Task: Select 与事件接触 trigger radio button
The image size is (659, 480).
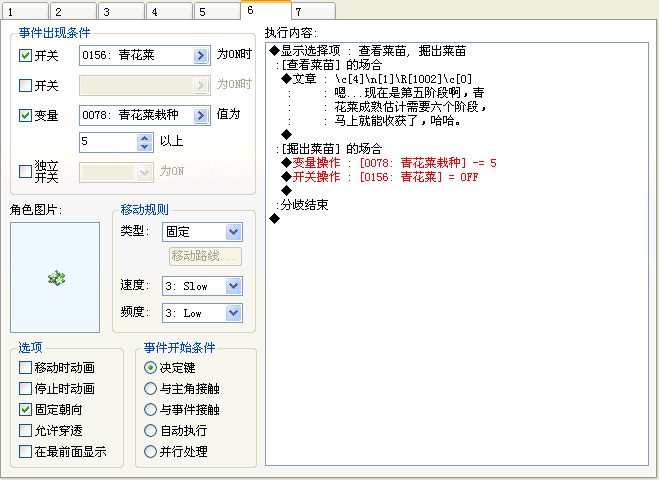Action: [x=150, y=409]
